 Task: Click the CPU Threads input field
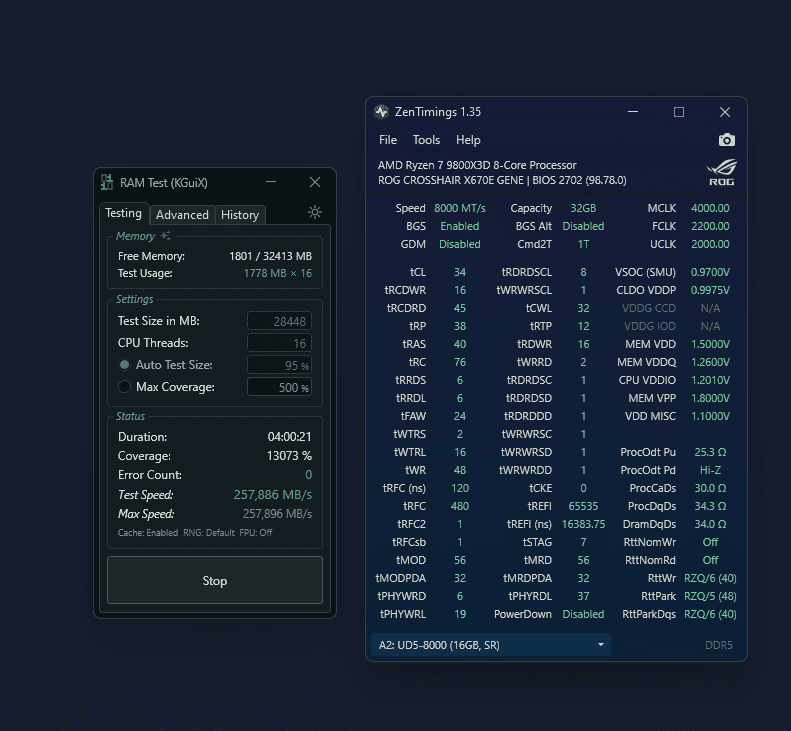tap(279, 343)
